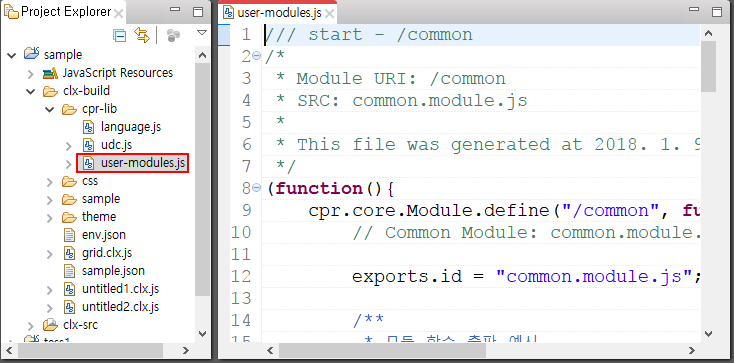Expand the sample subfolder
The height and width of the screenshot is (363, 734).
coord(50,200)
